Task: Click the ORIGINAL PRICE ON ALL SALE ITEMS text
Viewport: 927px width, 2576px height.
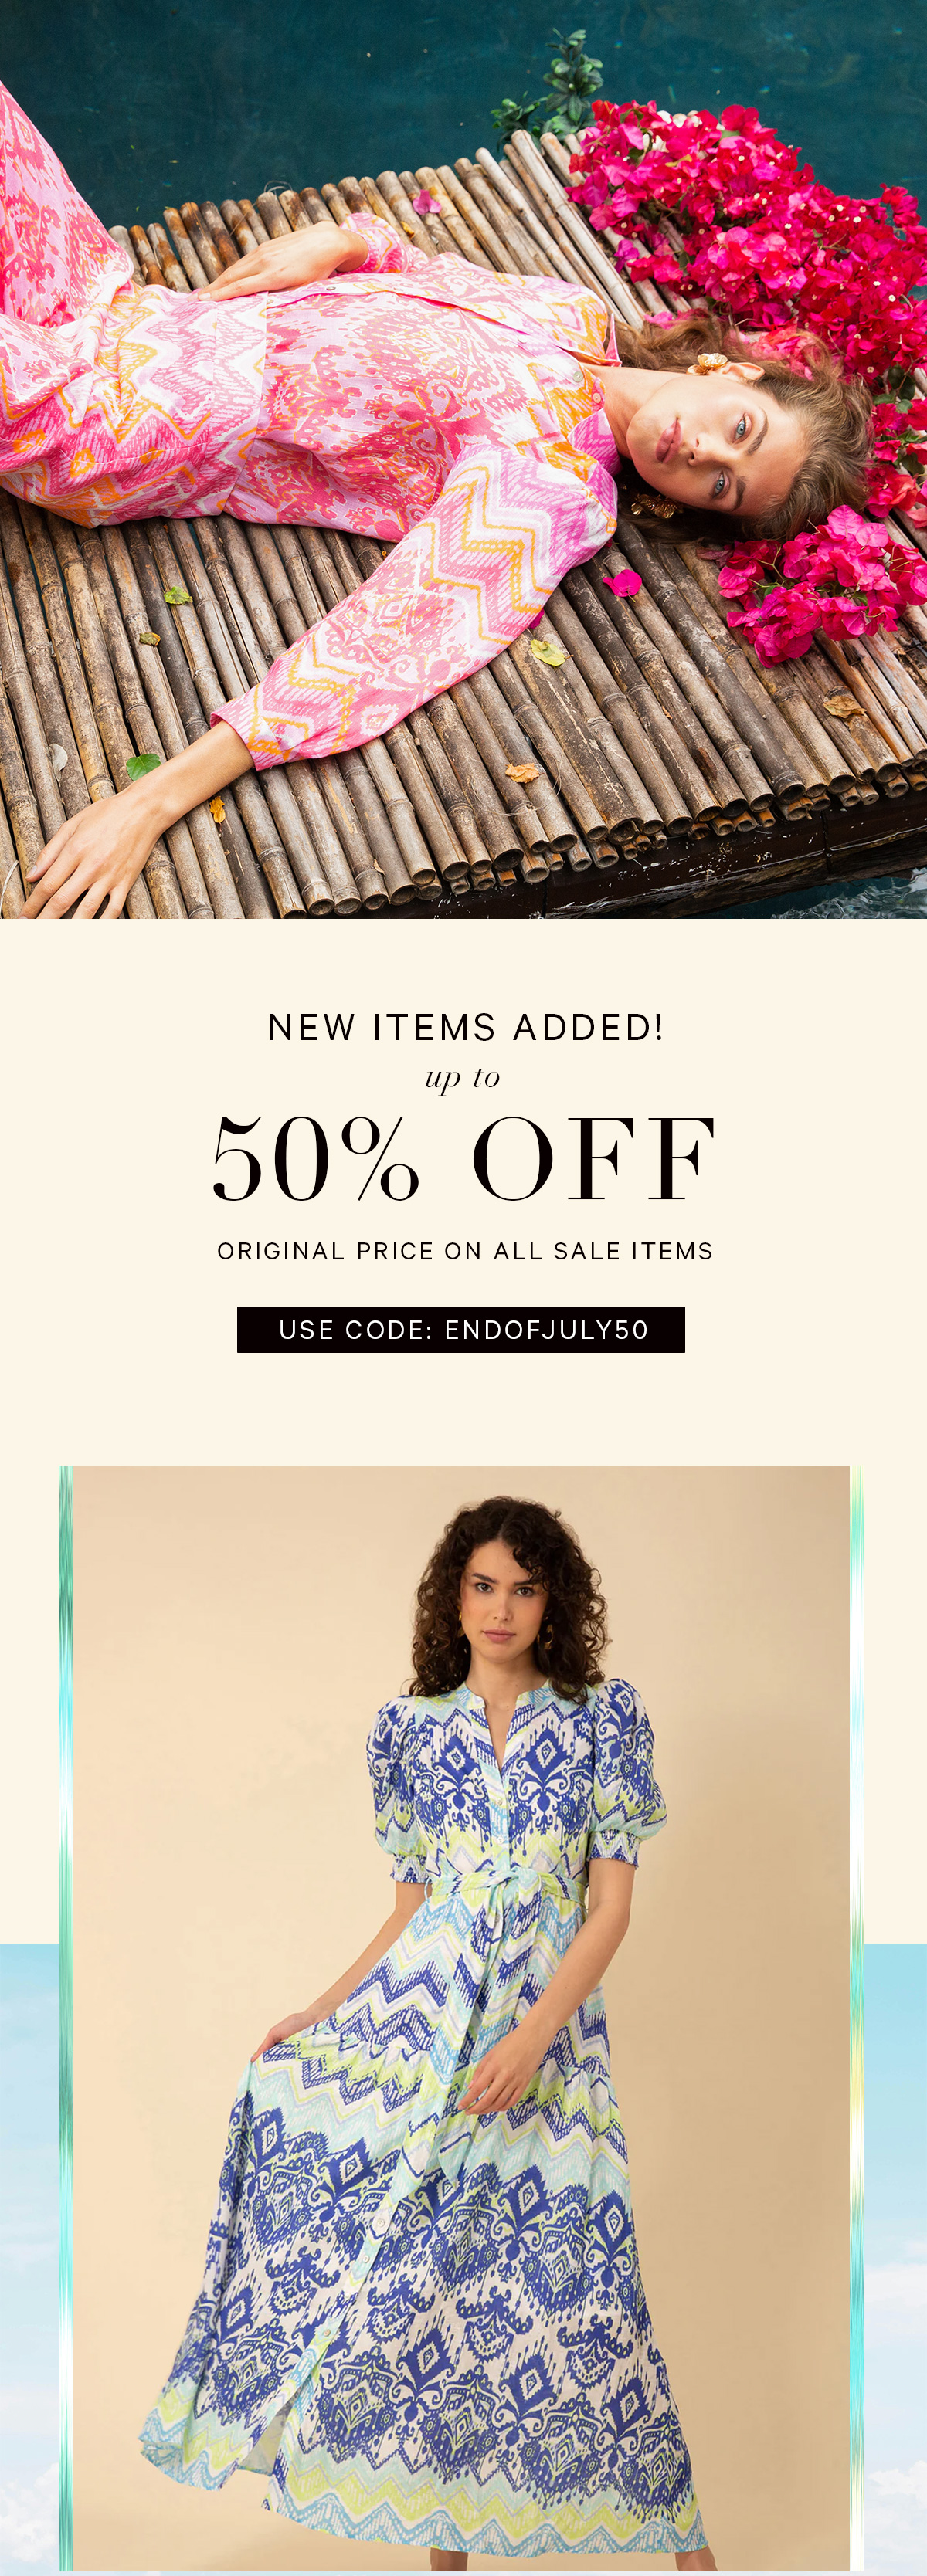Action: coord(465,1251)
